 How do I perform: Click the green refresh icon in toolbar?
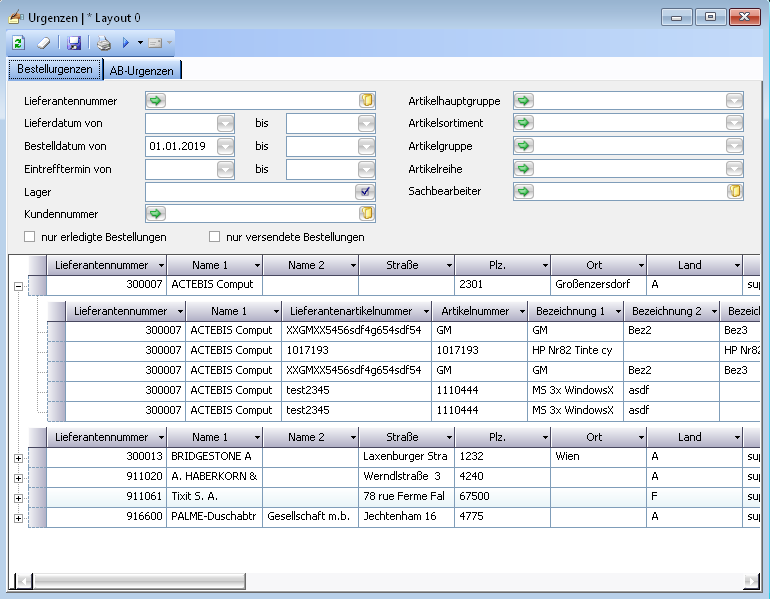(x=18, y=43)
